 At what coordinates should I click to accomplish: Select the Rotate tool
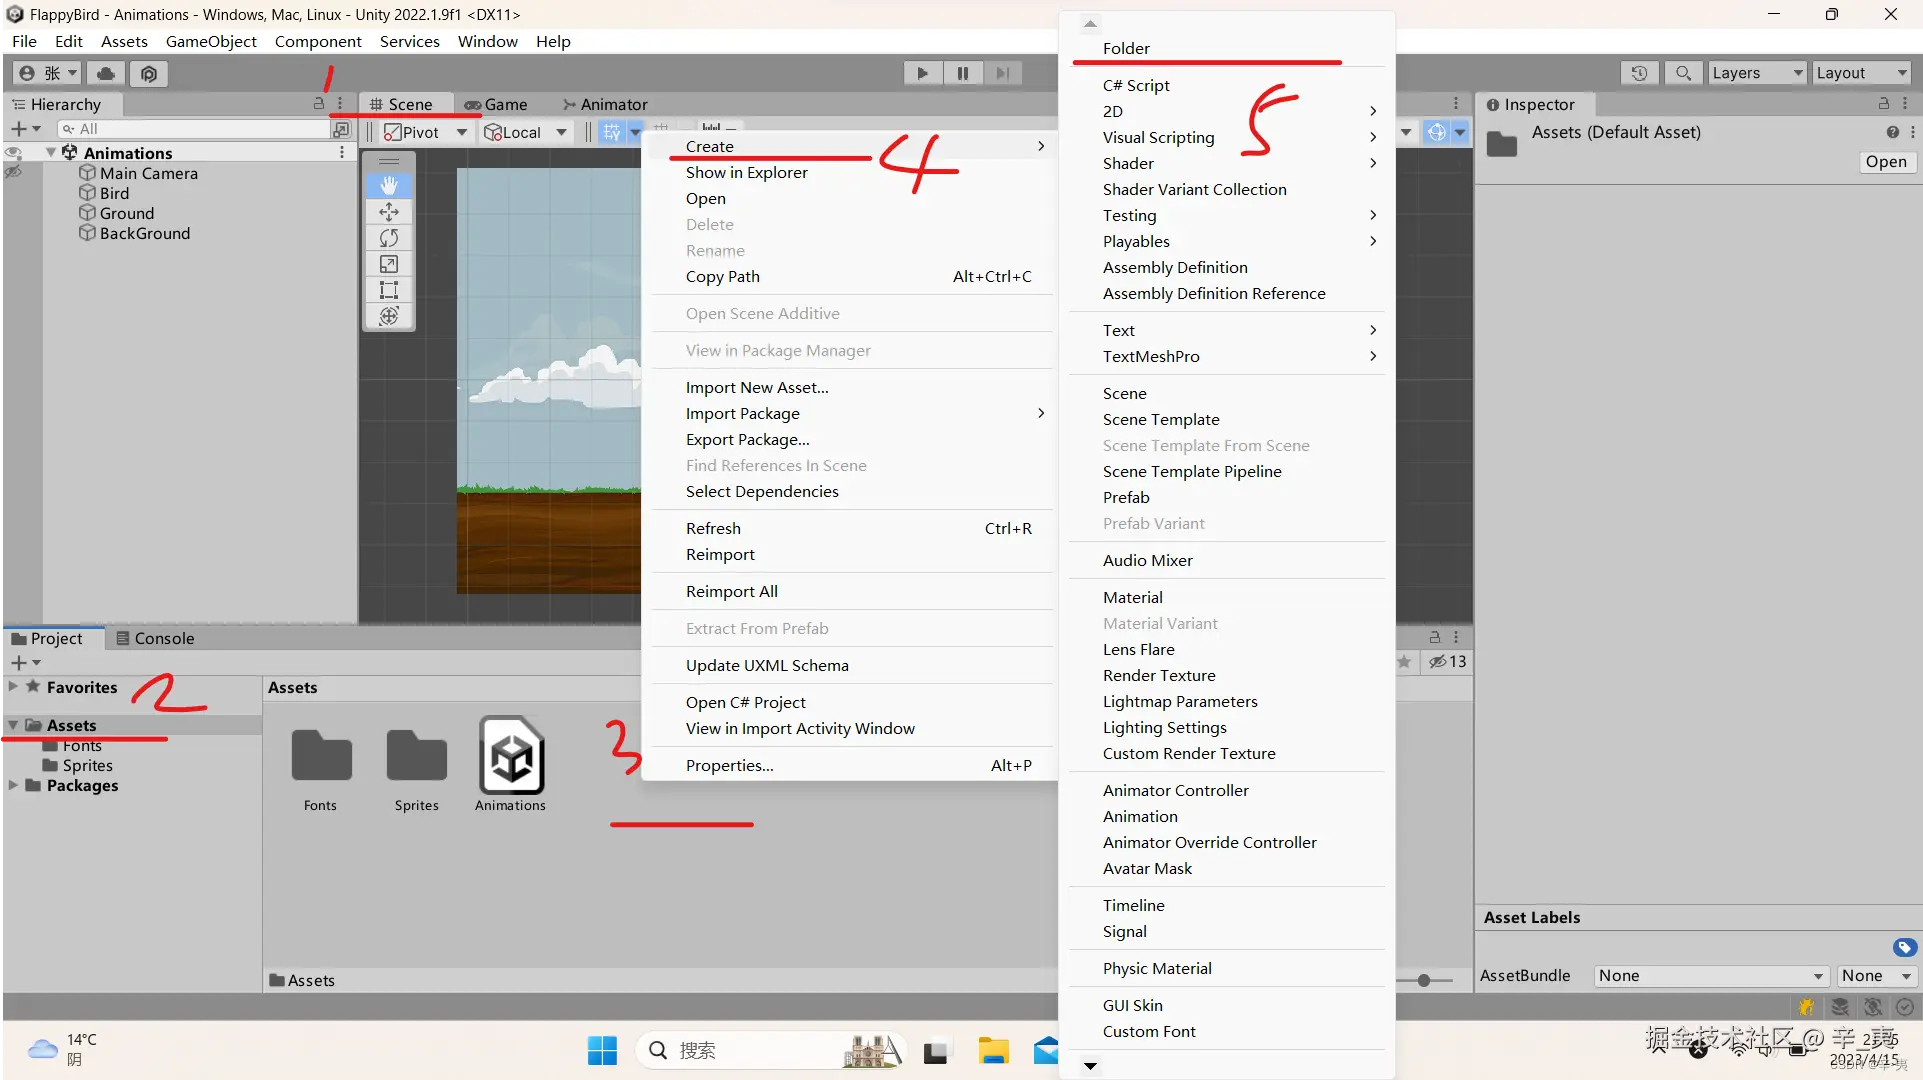[x=389, y=238]
